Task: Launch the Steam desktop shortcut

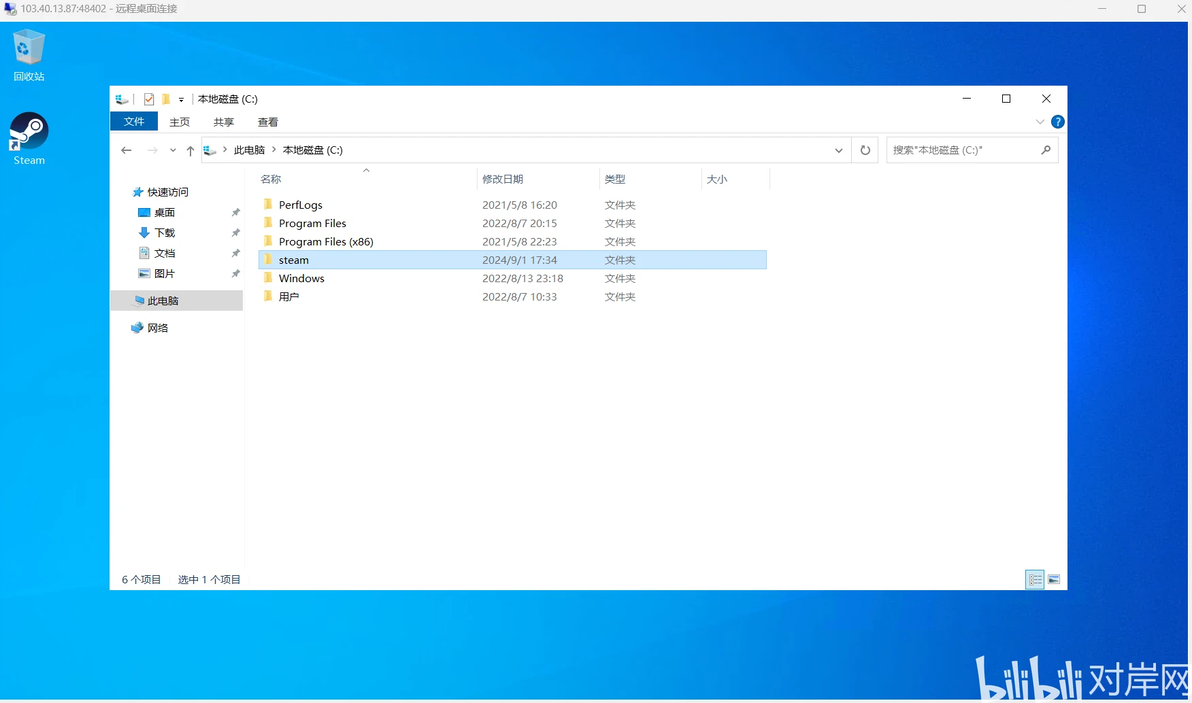Action: 29,139
